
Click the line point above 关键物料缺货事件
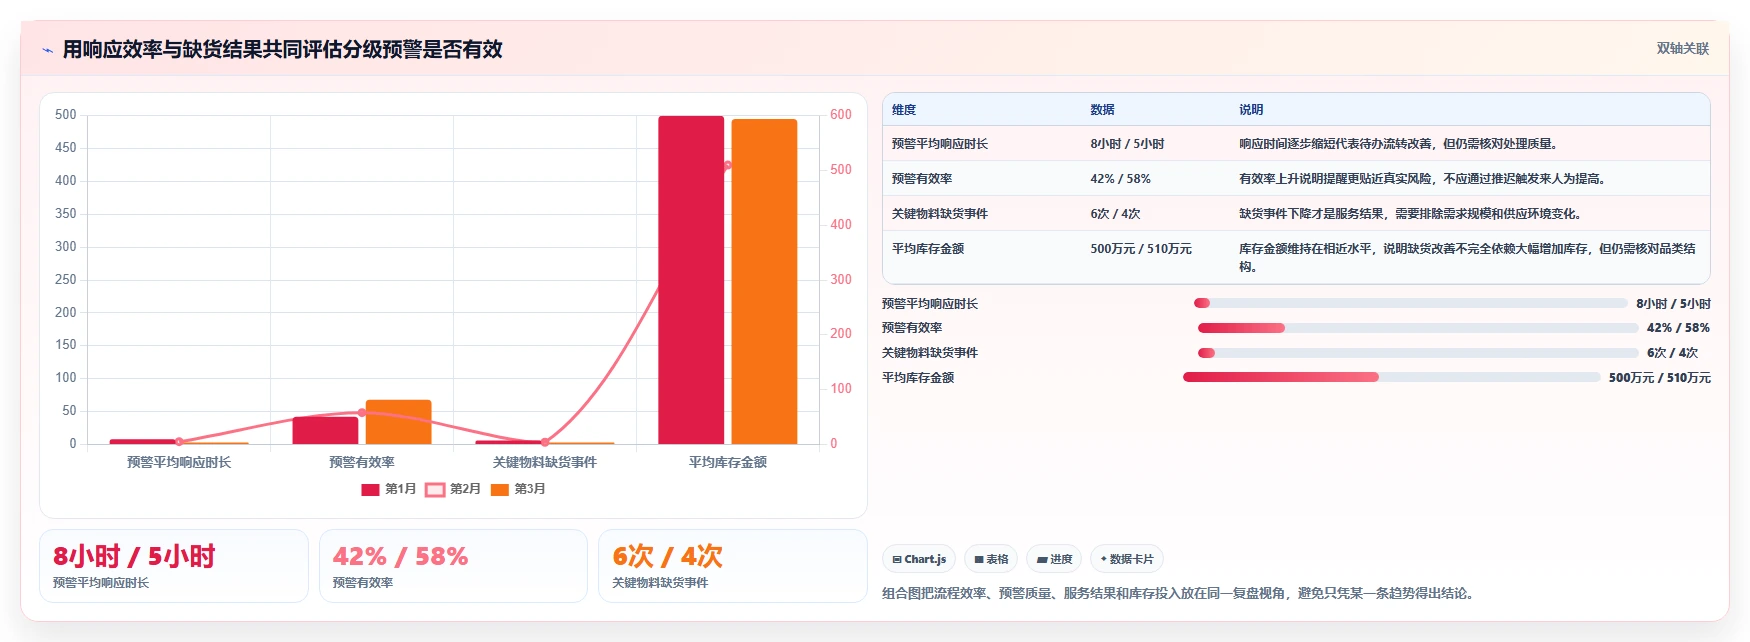(545, 442)
